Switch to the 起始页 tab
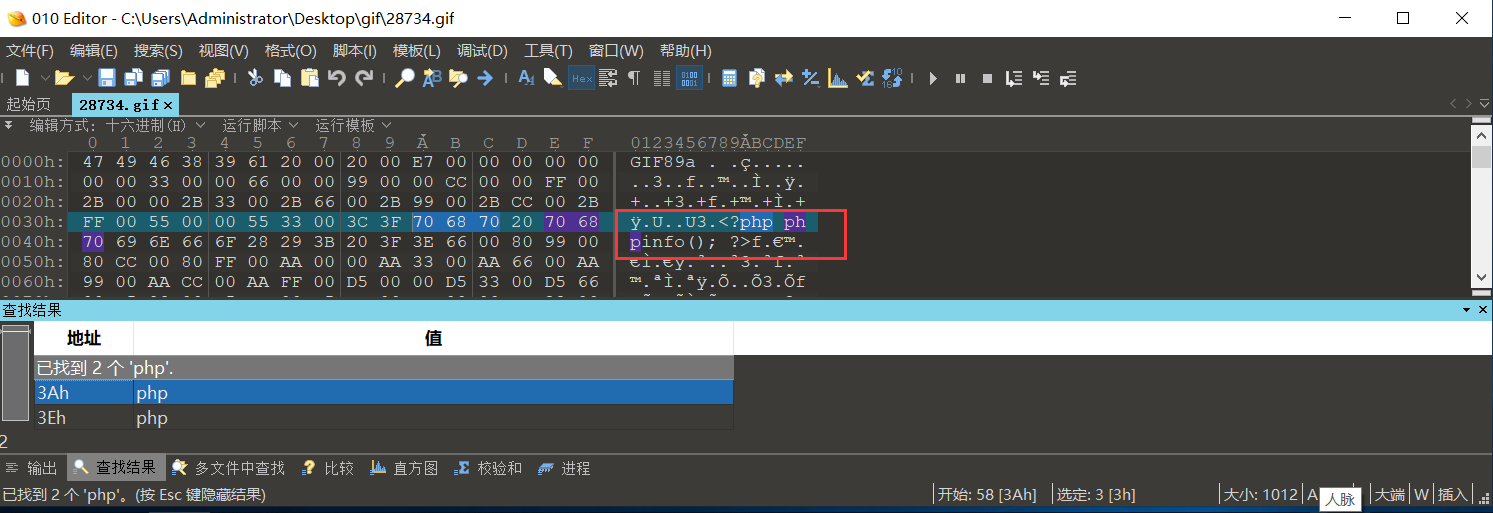The image size is (1493, 513). pos(28,104)
